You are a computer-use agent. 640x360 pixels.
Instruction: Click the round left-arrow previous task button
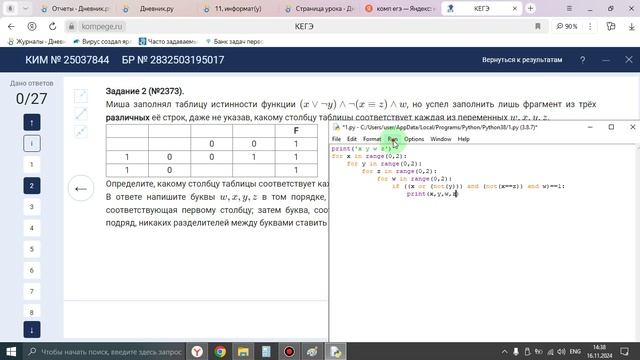pos(81,189)
